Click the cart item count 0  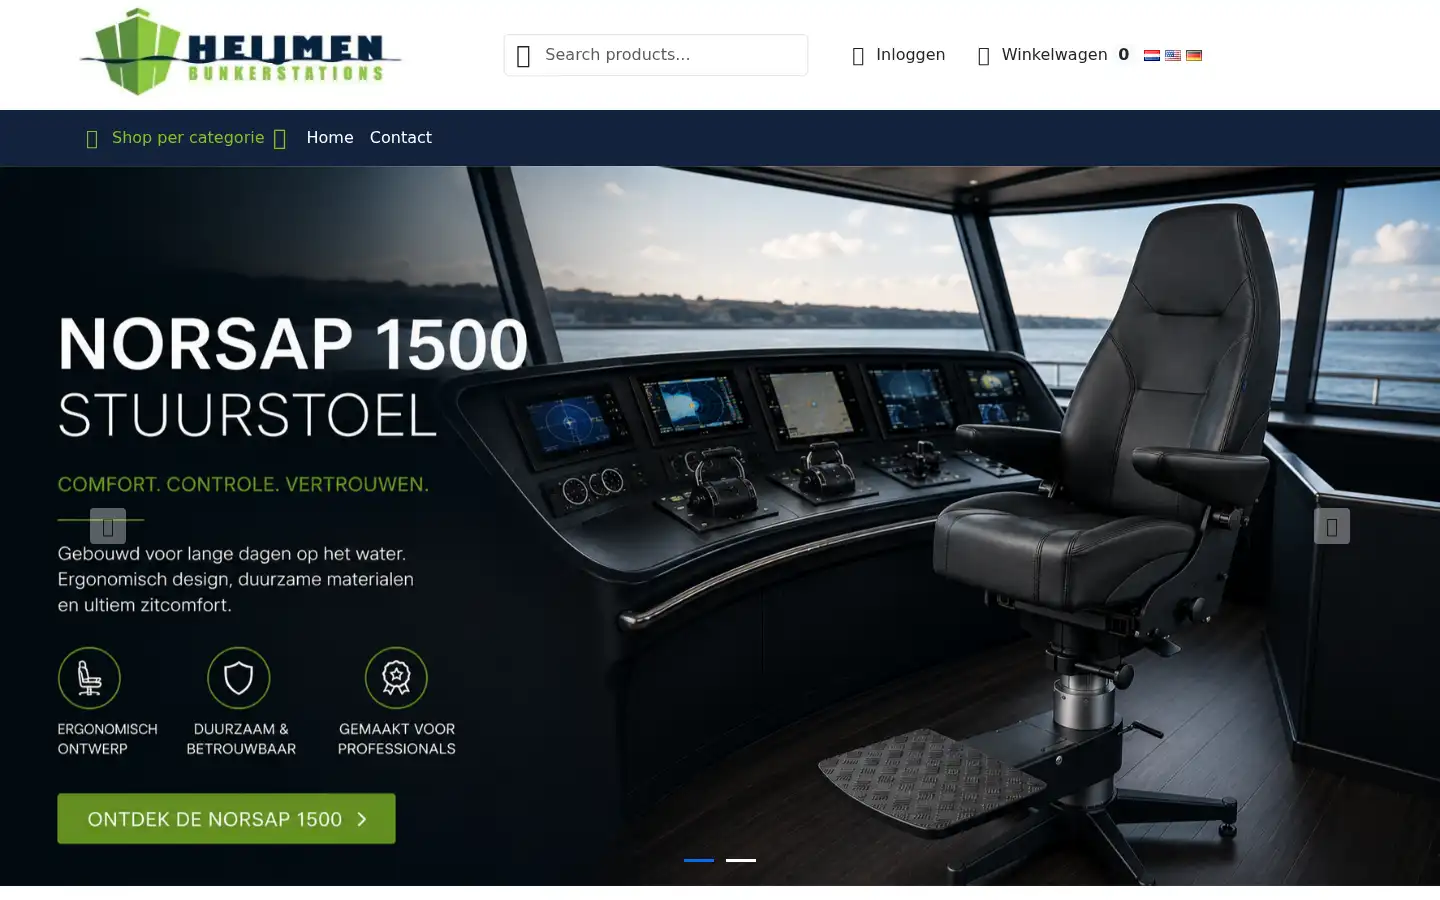tap(1123, 55)
